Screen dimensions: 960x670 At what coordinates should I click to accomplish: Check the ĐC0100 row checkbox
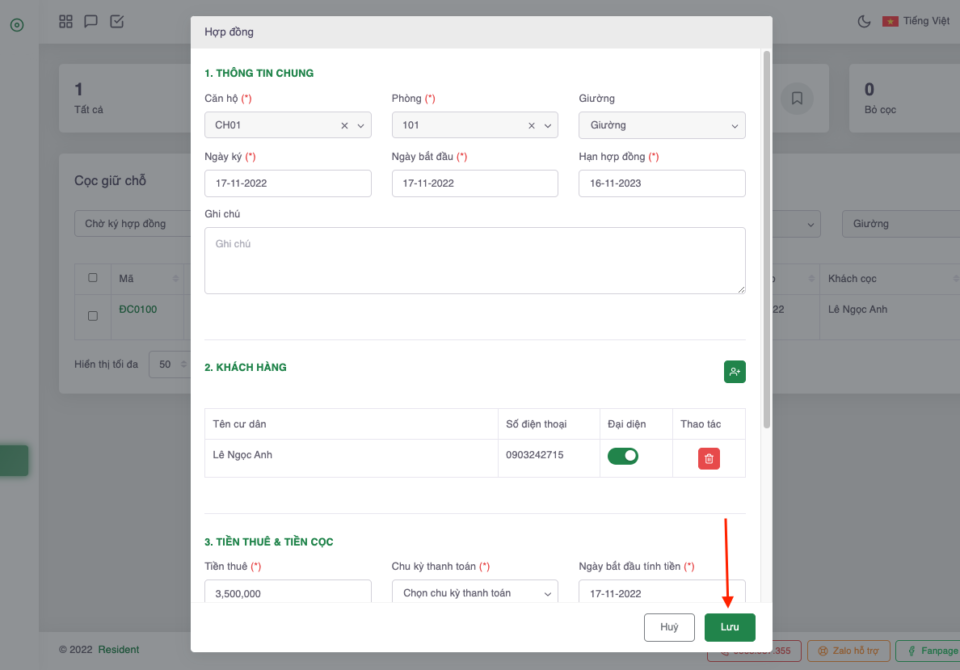coord(93,316)
